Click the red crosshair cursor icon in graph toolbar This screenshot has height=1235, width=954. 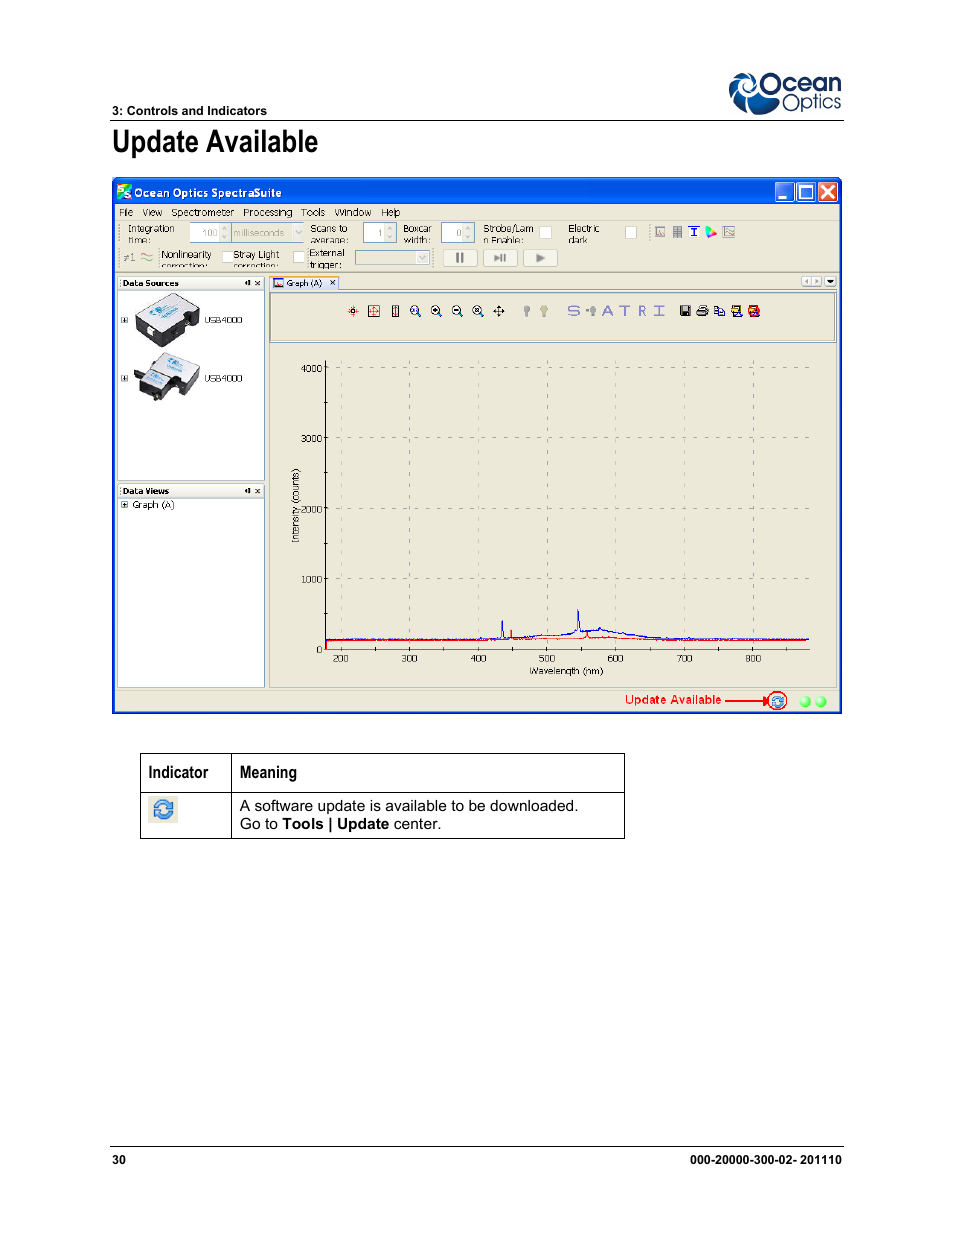point(353,311)
